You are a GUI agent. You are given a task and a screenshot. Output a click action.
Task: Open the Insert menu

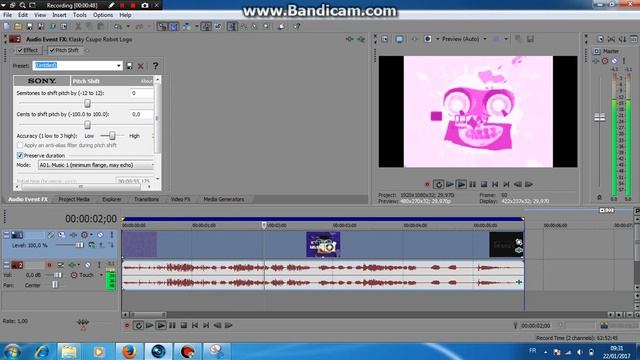pyautogui.click(x=59, y=15)
